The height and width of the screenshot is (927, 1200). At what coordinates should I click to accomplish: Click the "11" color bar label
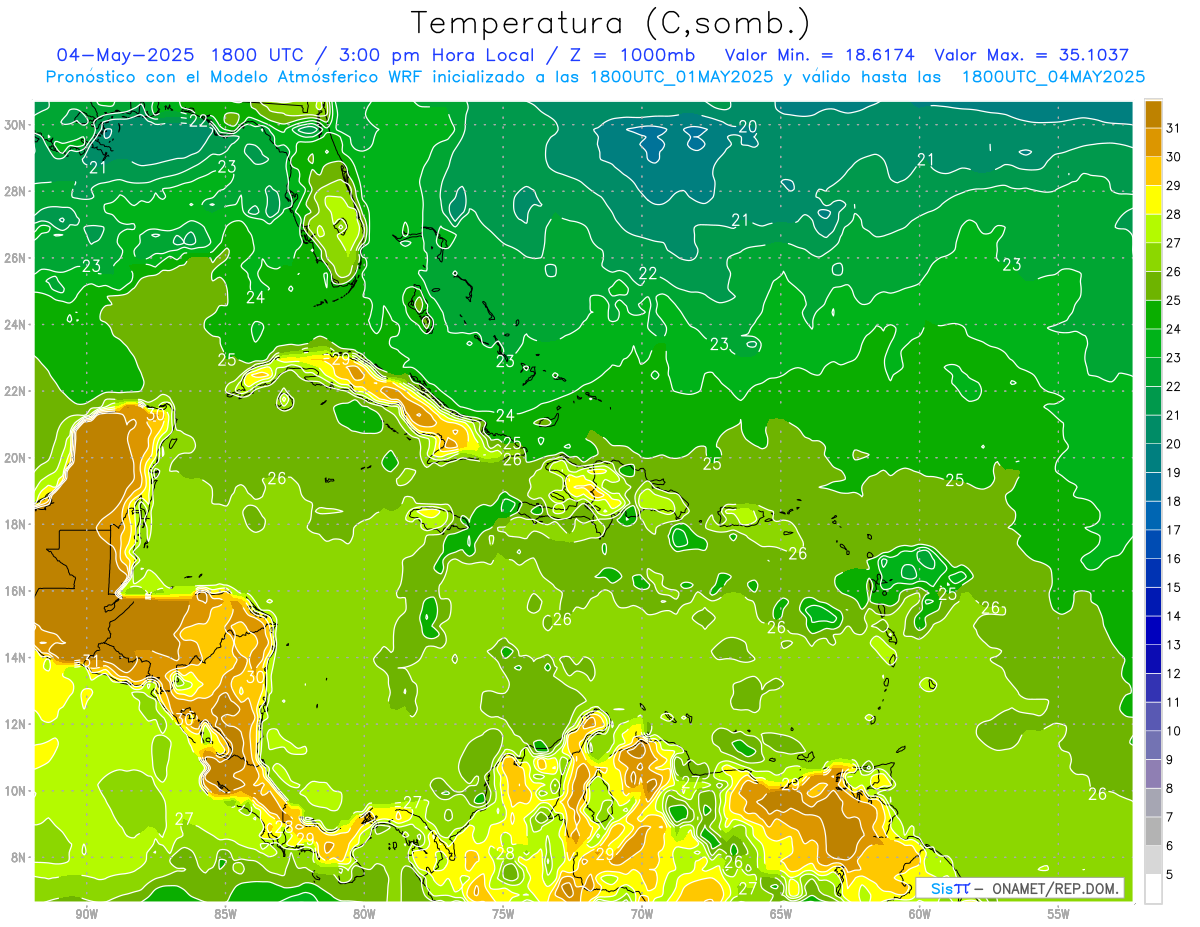click(1174, 703)
